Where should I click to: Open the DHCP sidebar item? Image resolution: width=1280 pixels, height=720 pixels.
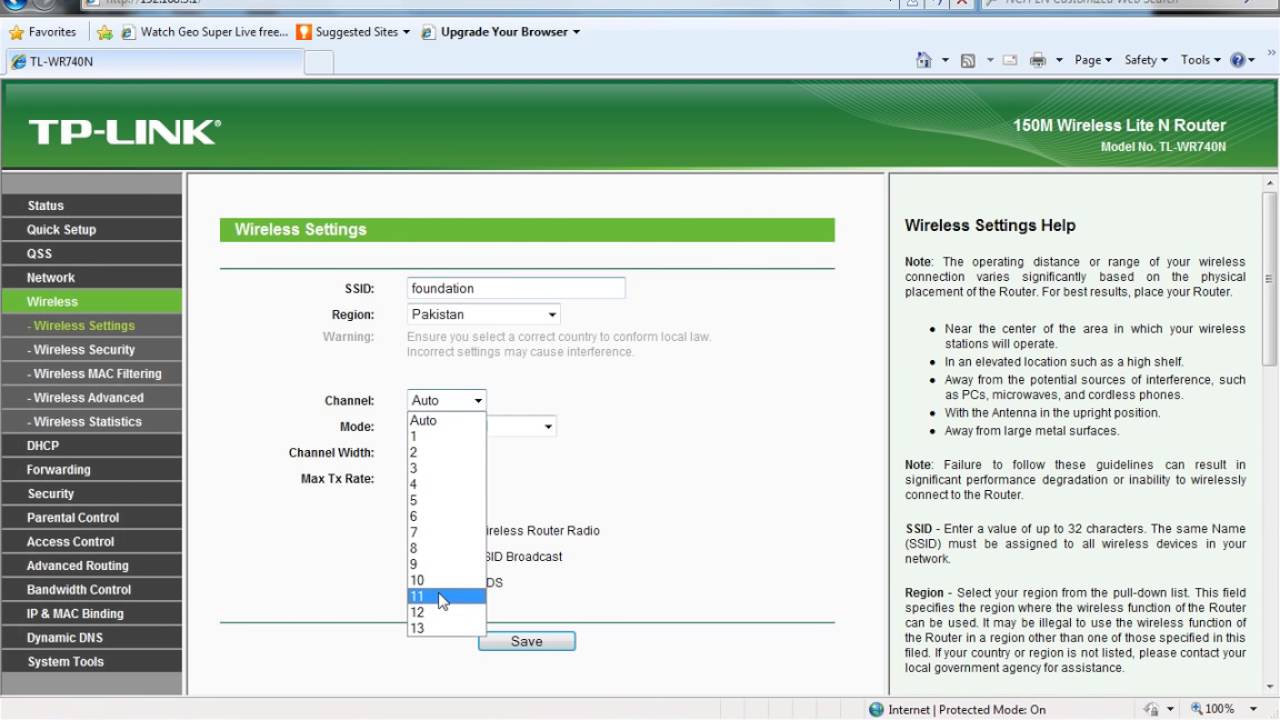91,445
